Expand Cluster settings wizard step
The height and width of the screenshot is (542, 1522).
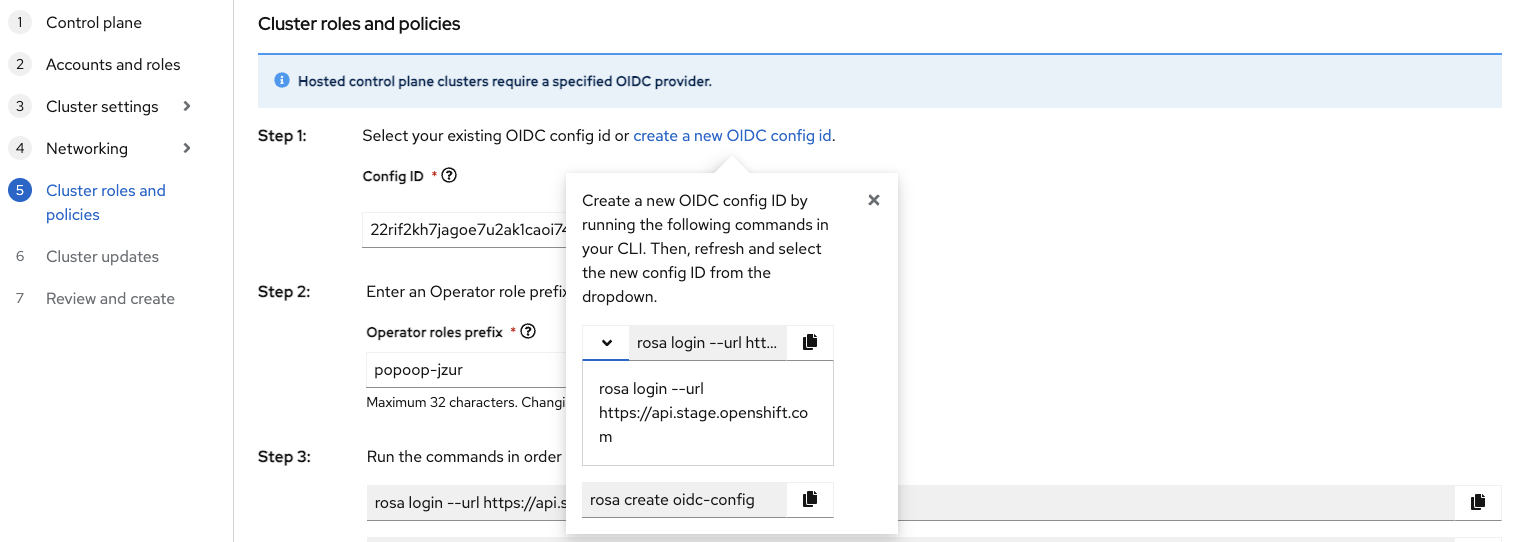(187, 106)
